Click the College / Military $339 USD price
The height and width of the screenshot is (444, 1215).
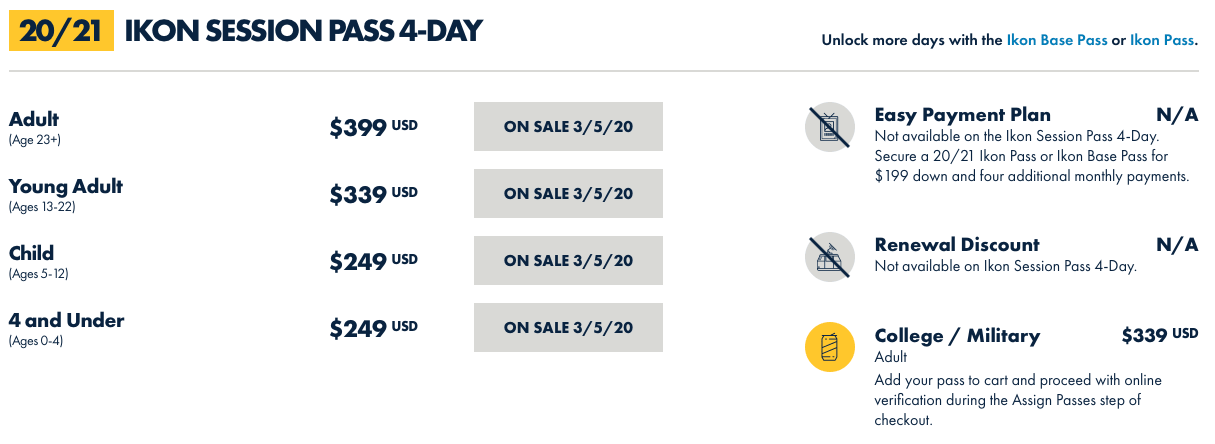click(1160, 335)
